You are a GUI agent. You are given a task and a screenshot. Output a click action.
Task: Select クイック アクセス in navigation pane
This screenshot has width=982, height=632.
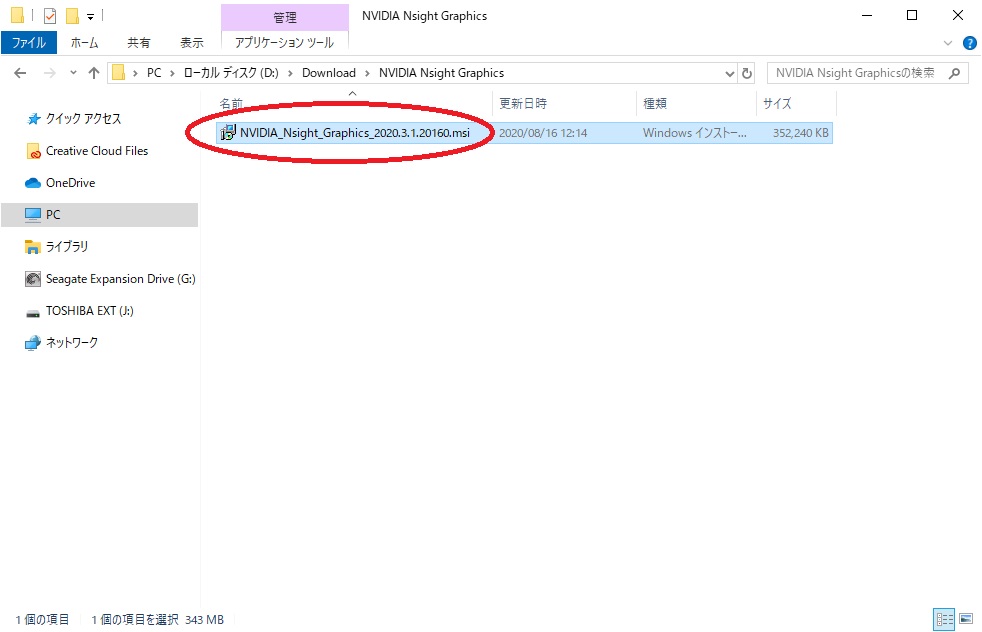83,119
